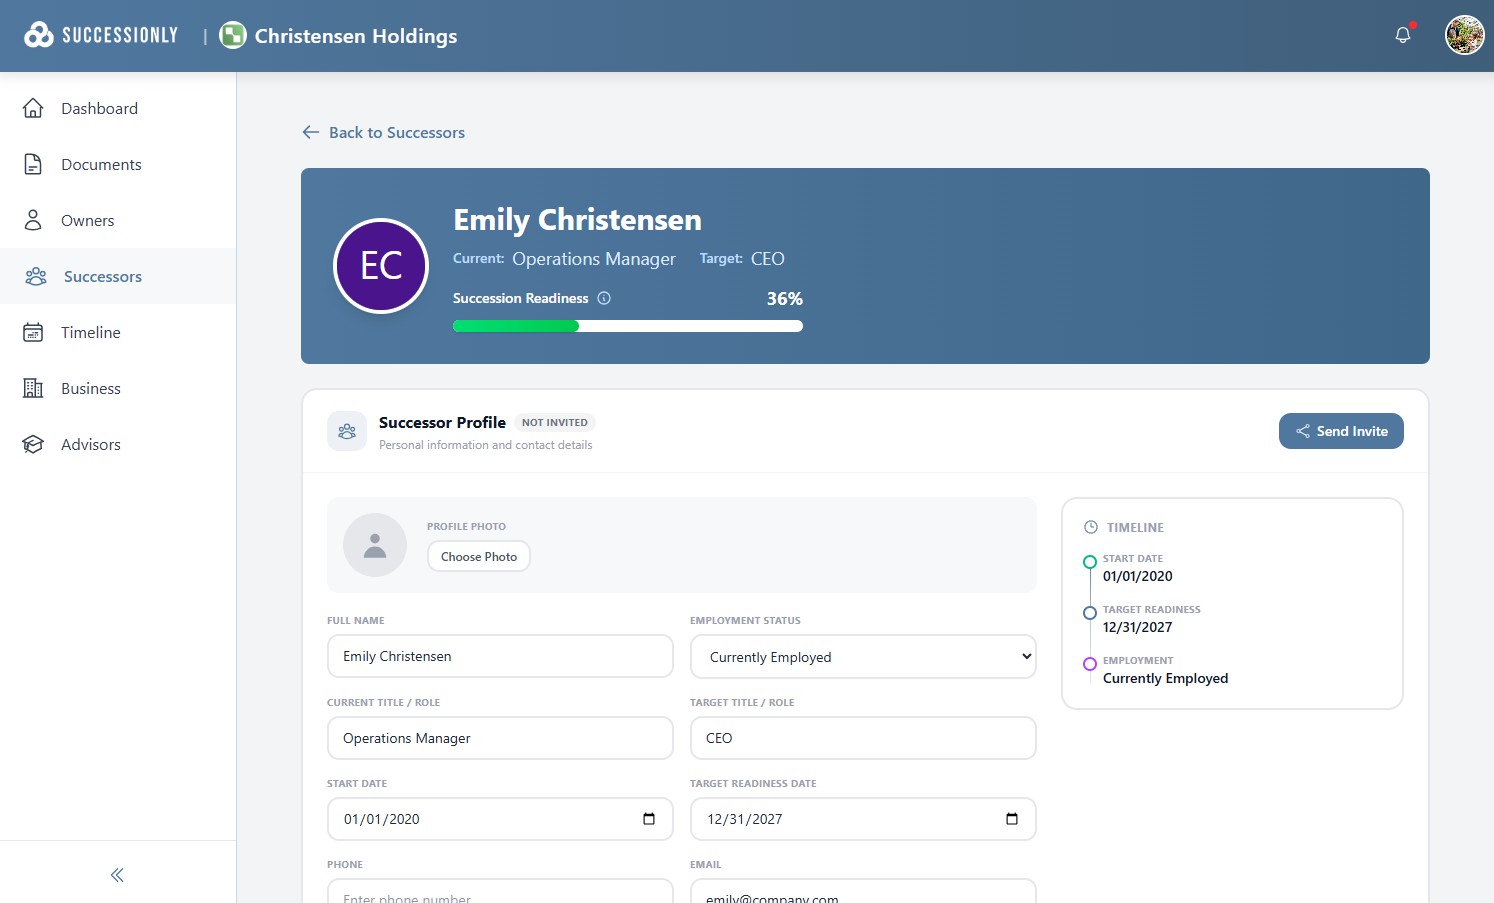Click the notification bell icon

pyautogui.click(x=1403, y=35)
